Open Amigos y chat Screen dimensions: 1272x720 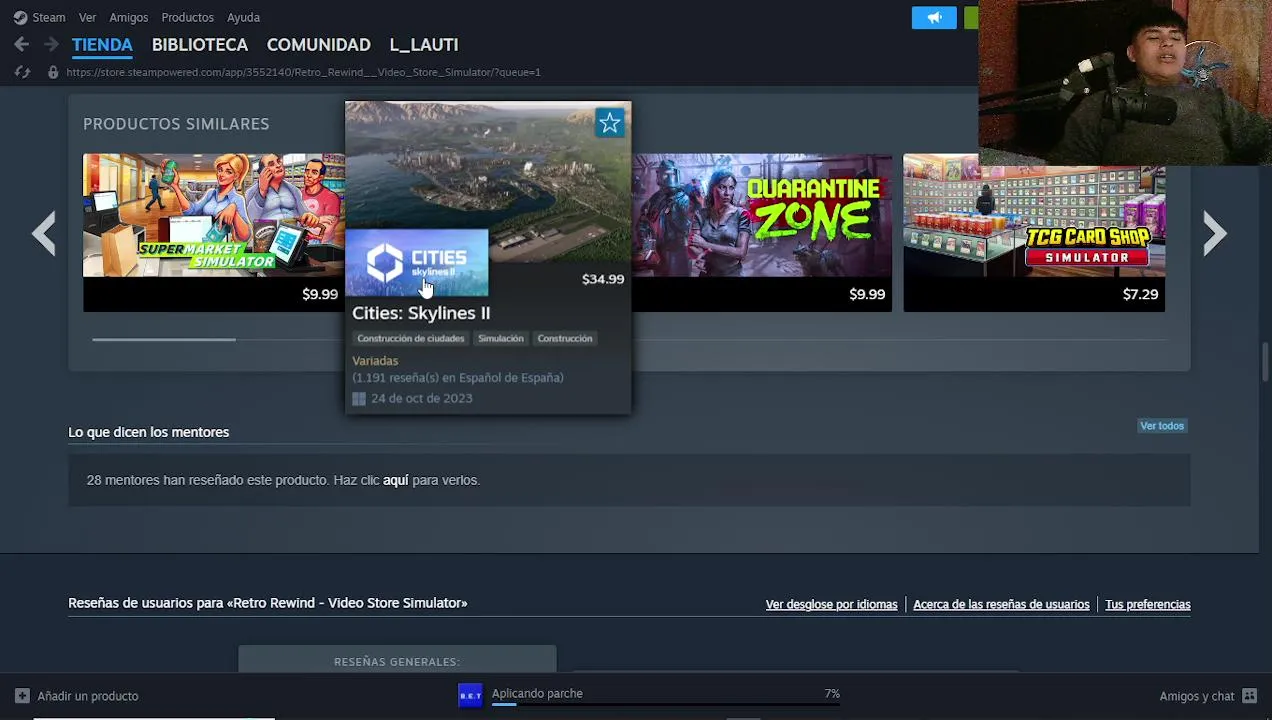point(1197,696)
